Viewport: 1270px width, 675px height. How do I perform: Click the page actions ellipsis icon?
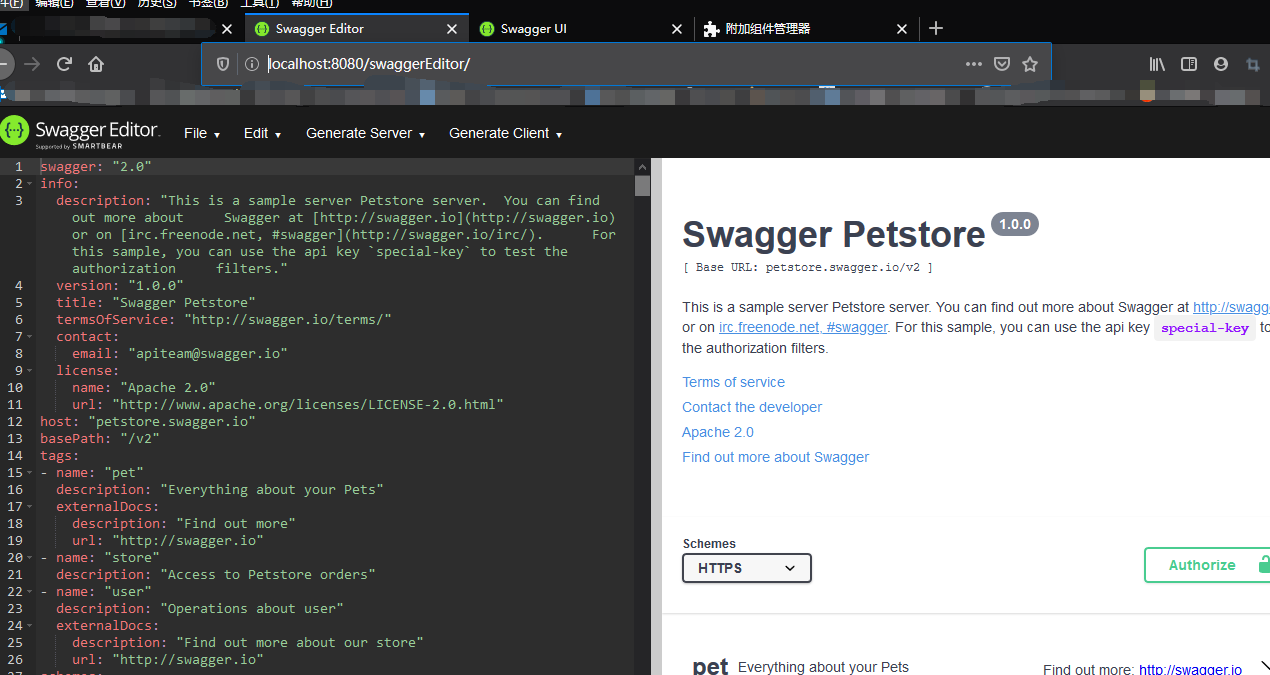(973, 63)
